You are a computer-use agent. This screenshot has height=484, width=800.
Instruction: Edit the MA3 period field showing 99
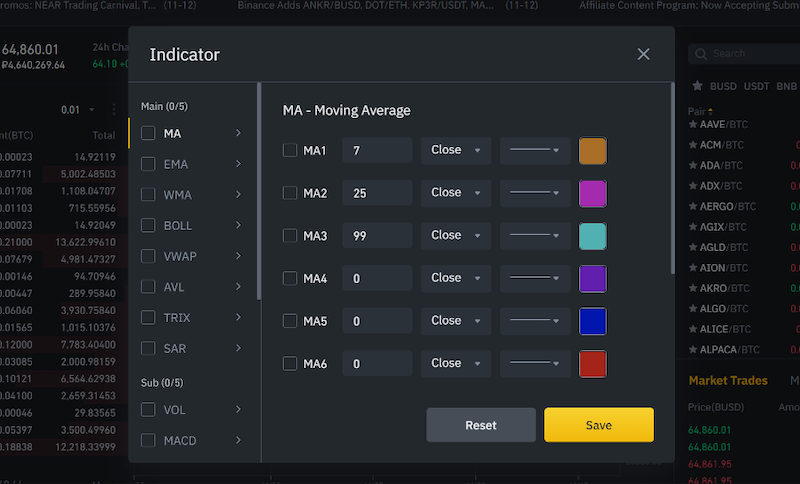[377, 235]
